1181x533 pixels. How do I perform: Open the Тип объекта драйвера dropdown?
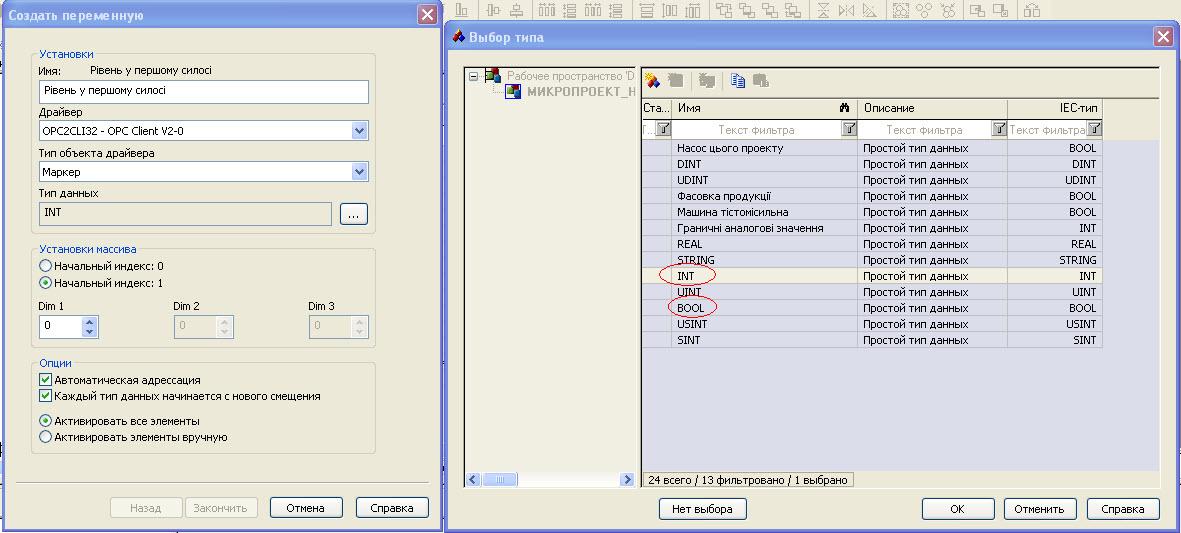(x=359, y=172)
